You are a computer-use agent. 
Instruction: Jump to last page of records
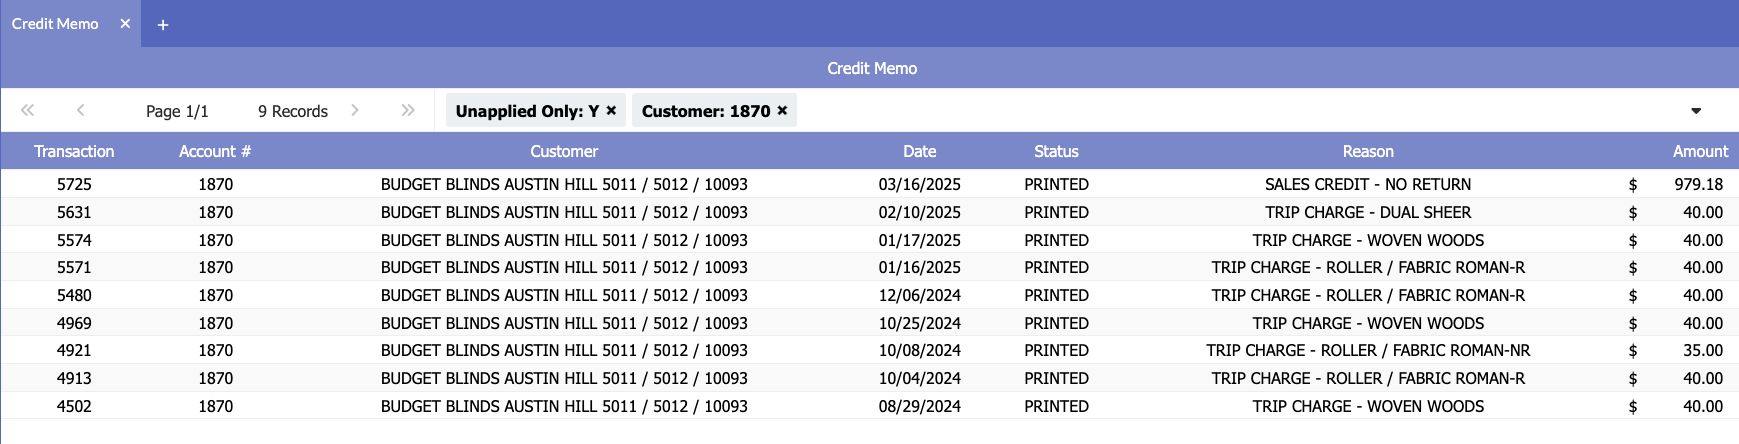pyautogui.click(x=408, y=110)
